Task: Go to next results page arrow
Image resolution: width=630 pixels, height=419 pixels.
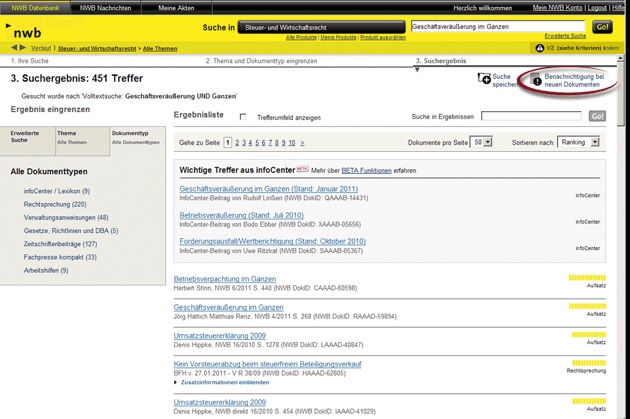Action: (x=302, y=143)
